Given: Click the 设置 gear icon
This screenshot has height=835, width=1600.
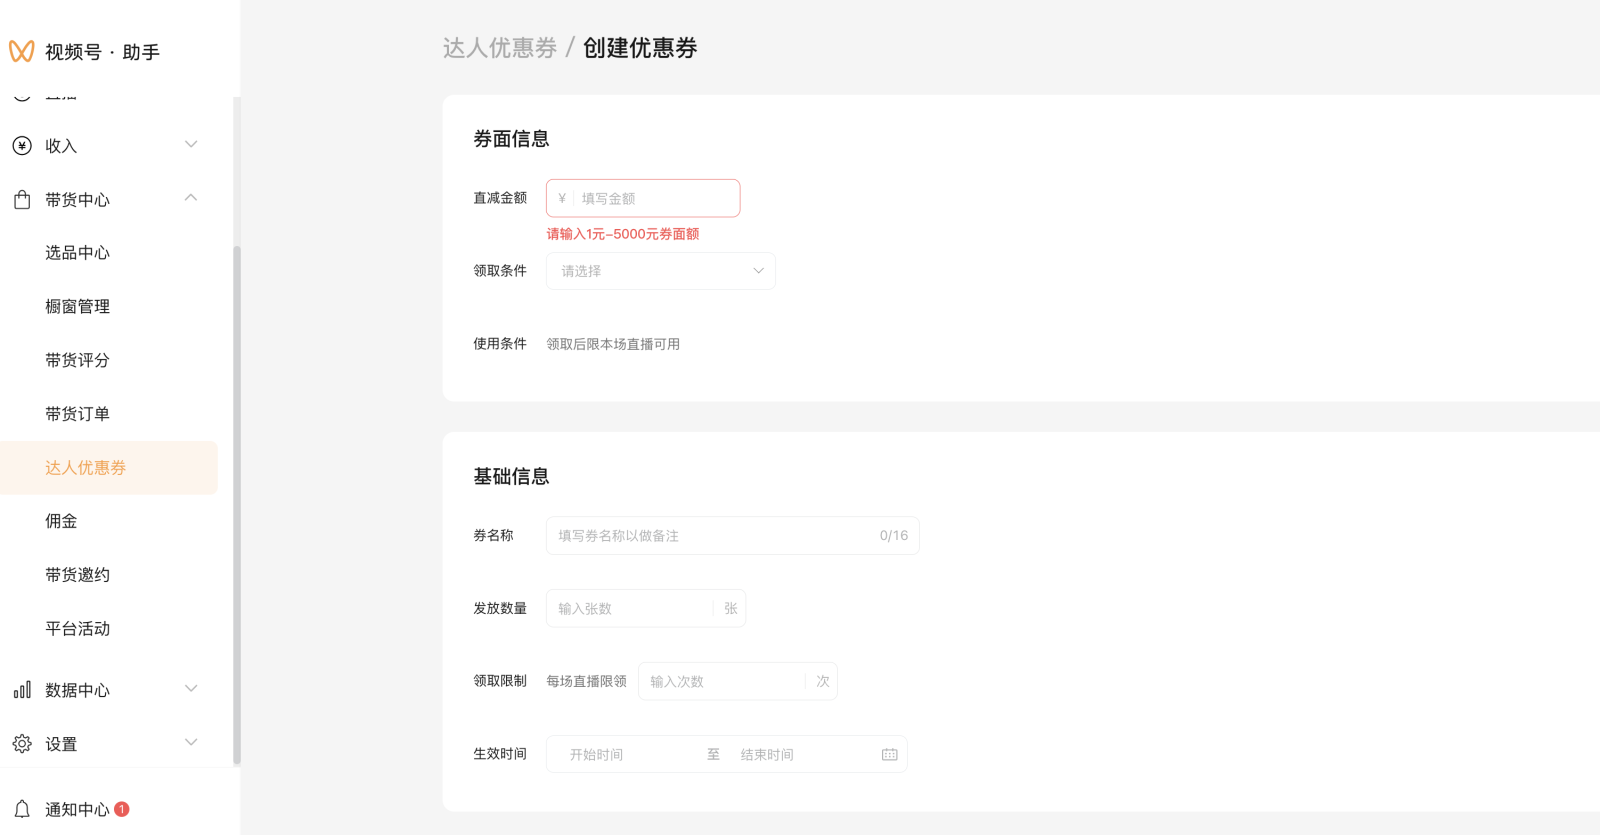Looking at the screenshot, I should [22, 744].
